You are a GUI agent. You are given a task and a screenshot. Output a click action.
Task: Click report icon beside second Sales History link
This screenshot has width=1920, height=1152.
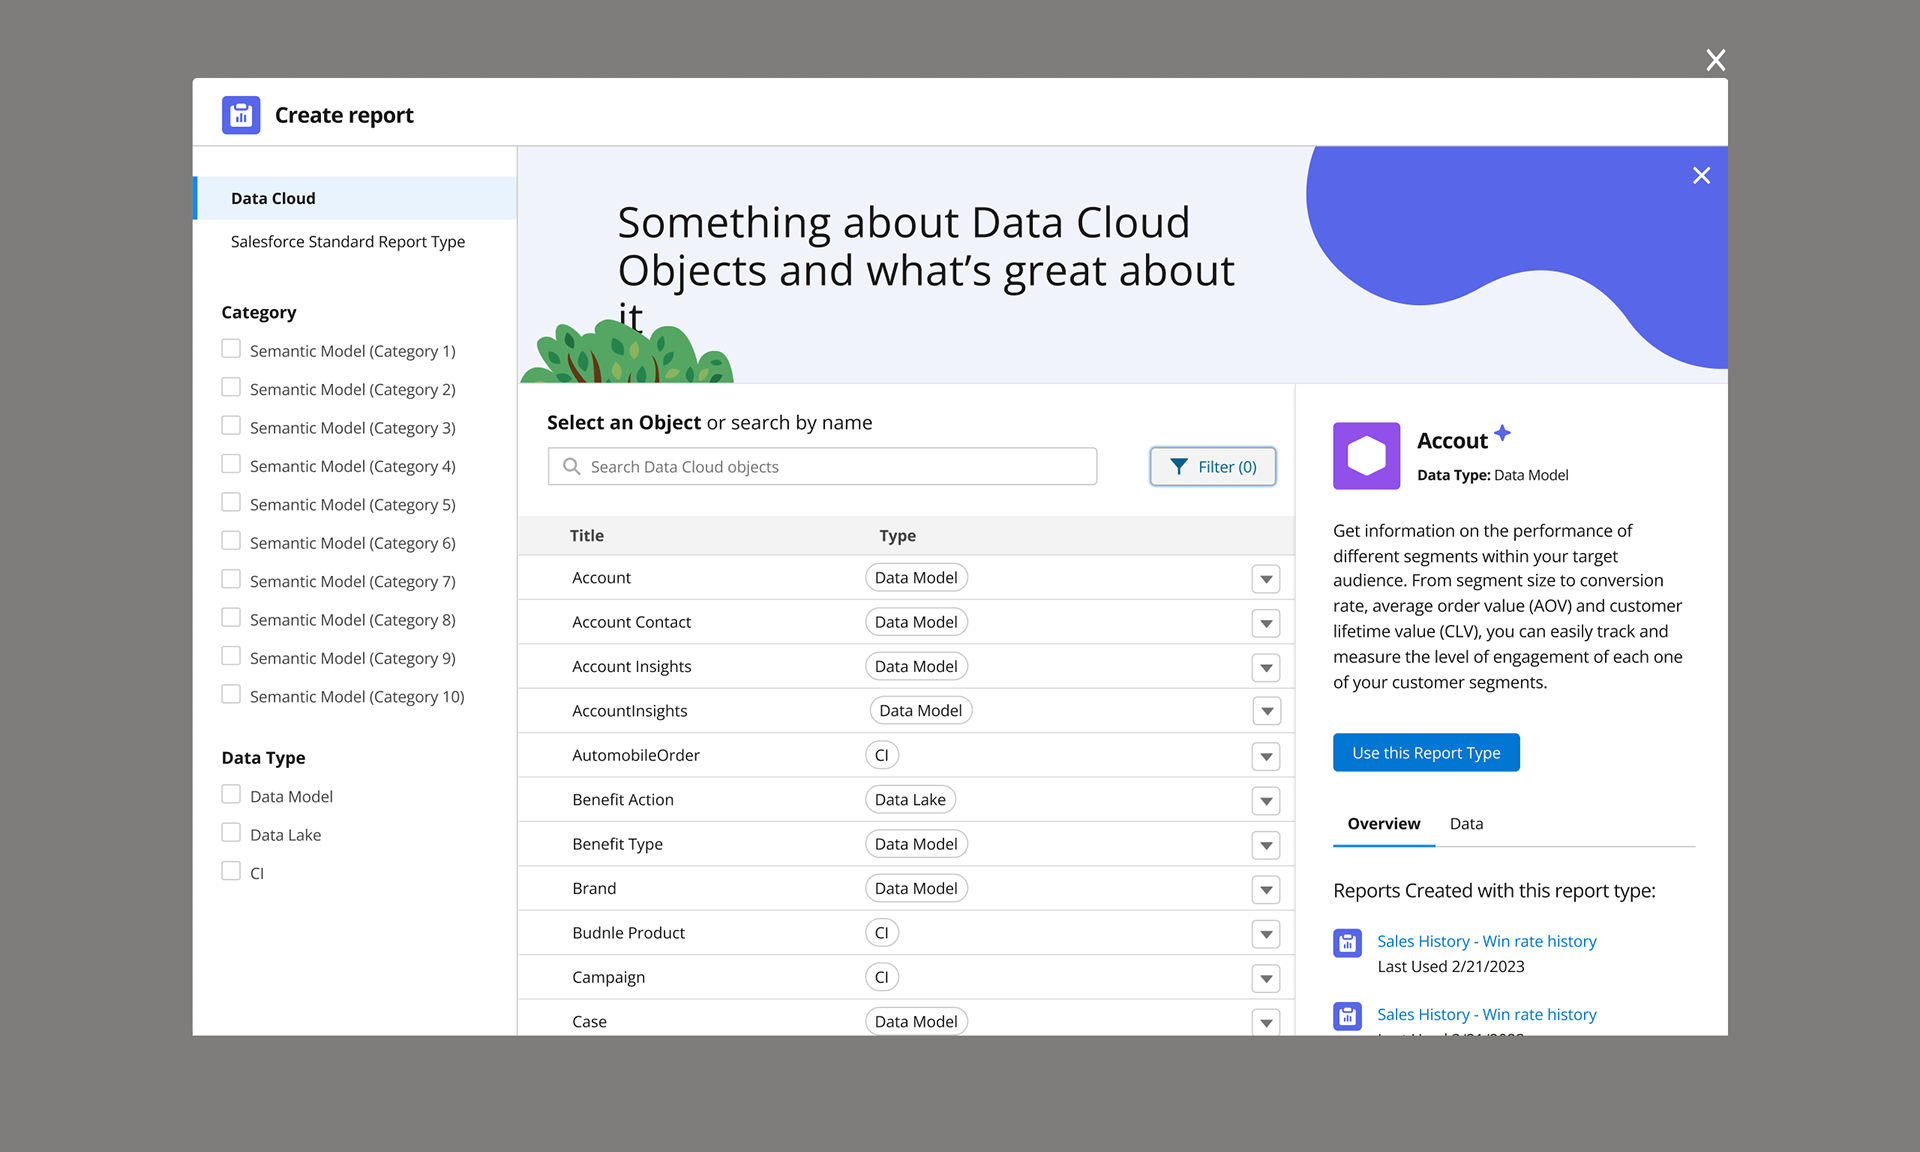tap(1347, 1016)
